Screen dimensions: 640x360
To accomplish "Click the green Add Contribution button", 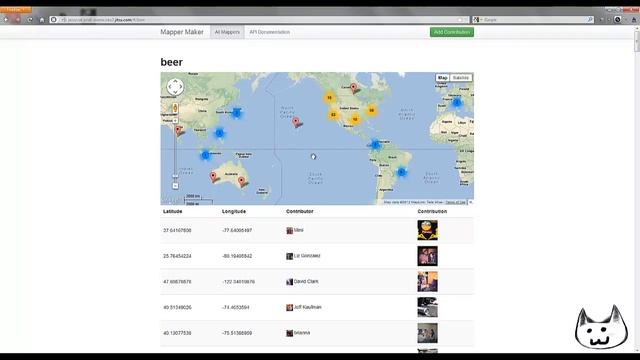I will pos(452,32).
